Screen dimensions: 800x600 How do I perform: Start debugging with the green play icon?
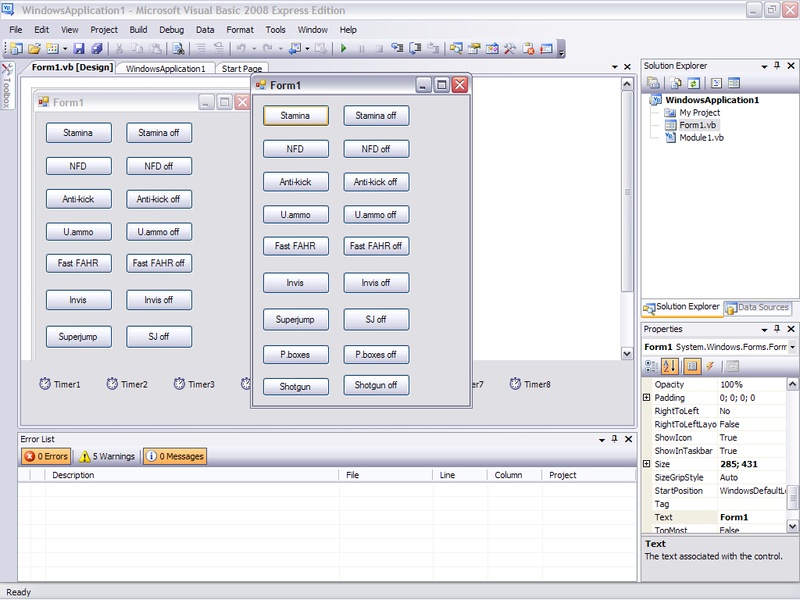(343, 48)
